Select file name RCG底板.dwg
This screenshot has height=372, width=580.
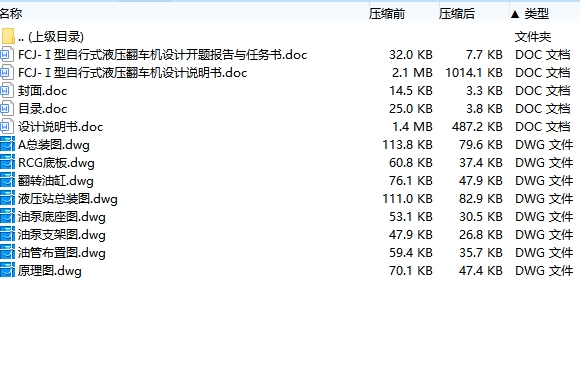56,163
